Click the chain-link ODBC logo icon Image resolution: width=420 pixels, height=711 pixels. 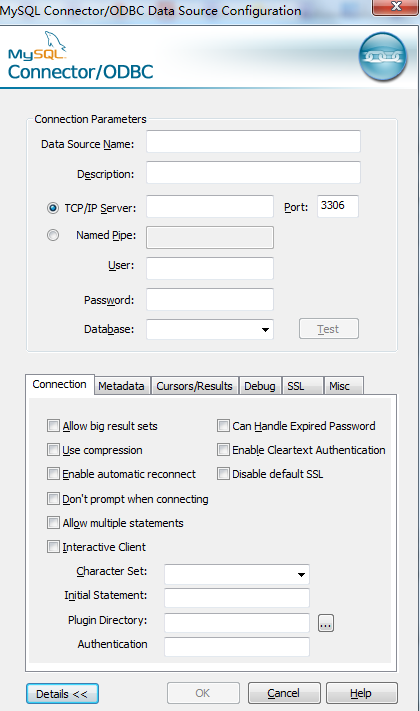tap(383, 57)
